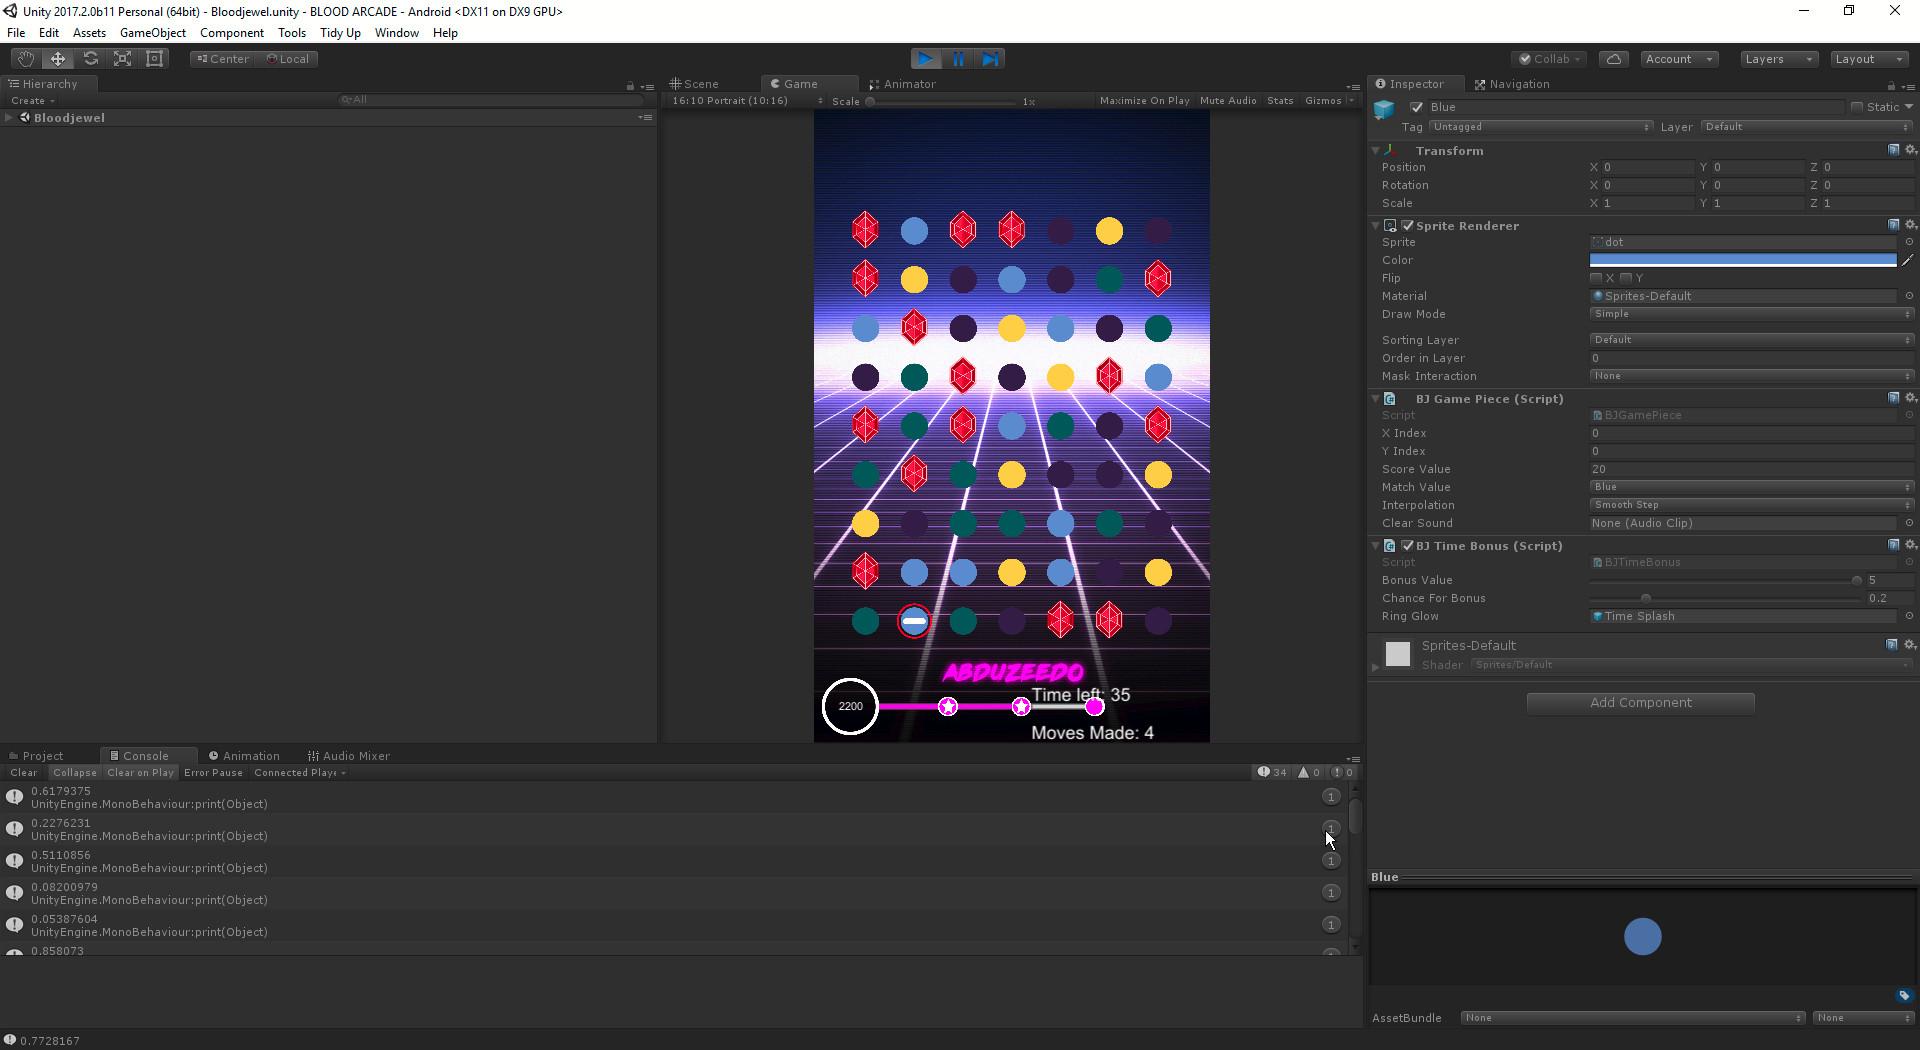
Task: Select the Move tool
Action: (x=58, y=59)
